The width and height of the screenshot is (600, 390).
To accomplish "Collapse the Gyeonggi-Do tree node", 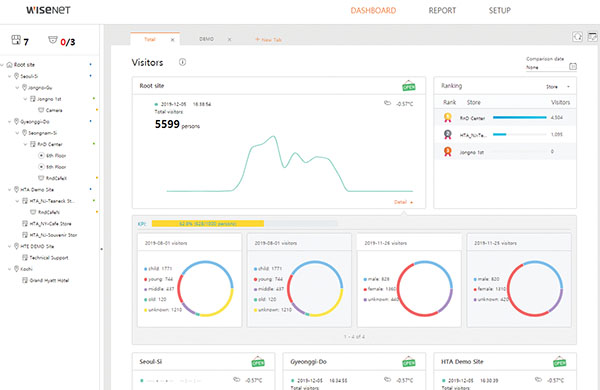I will point(10,122).
